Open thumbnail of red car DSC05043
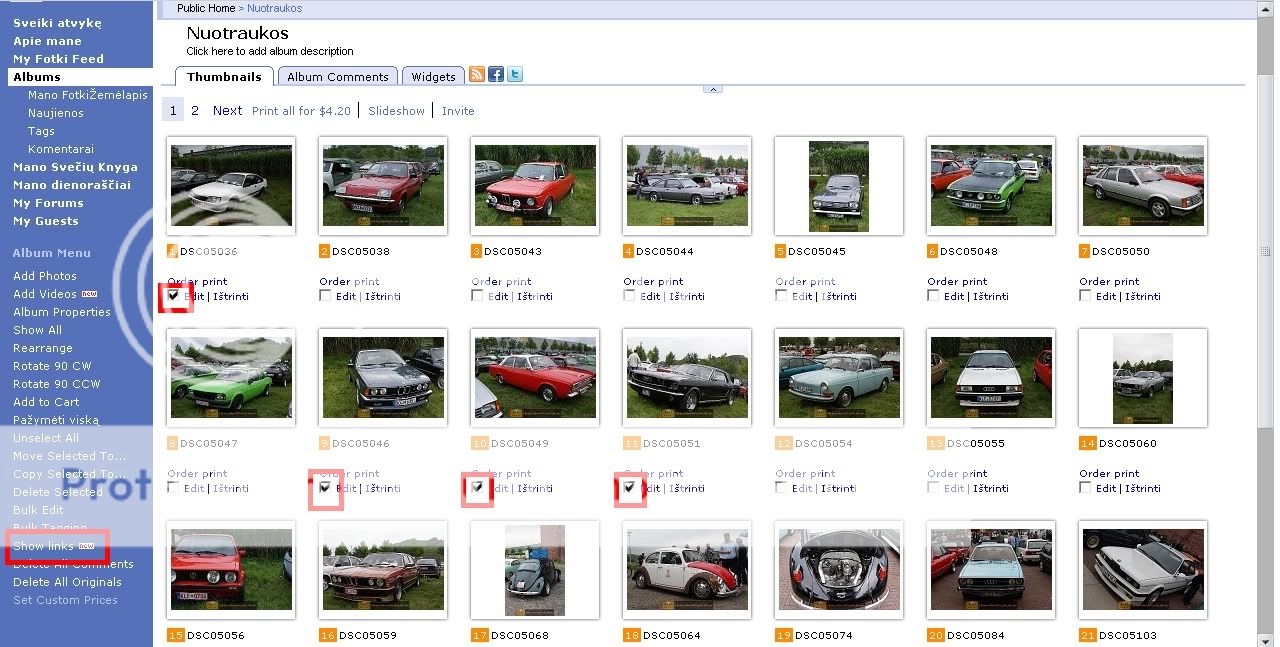The width and height of the screenshot is (1280, 647). pos(535,185)
